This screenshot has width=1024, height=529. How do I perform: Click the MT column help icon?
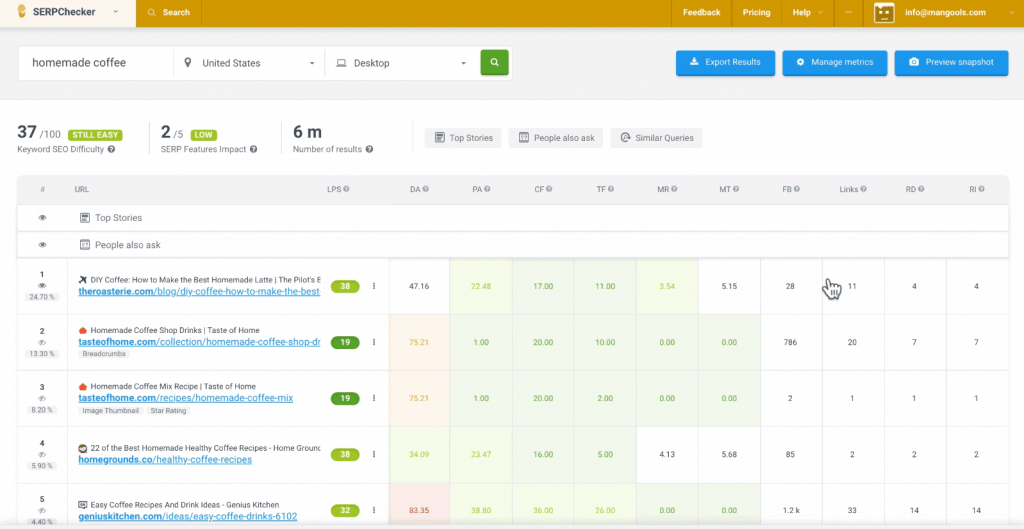(x=736, y=189)
